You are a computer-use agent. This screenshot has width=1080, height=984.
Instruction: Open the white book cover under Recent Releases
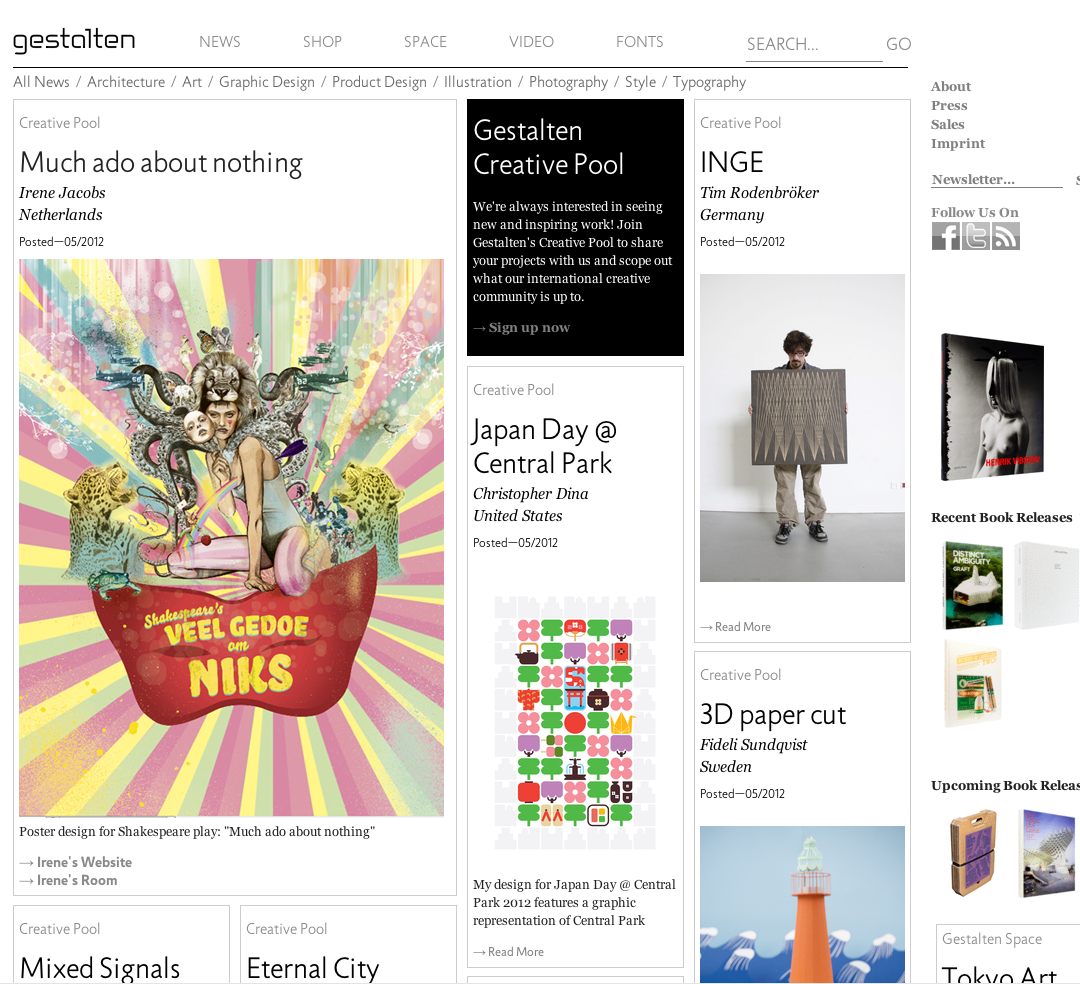[1046, 585]
